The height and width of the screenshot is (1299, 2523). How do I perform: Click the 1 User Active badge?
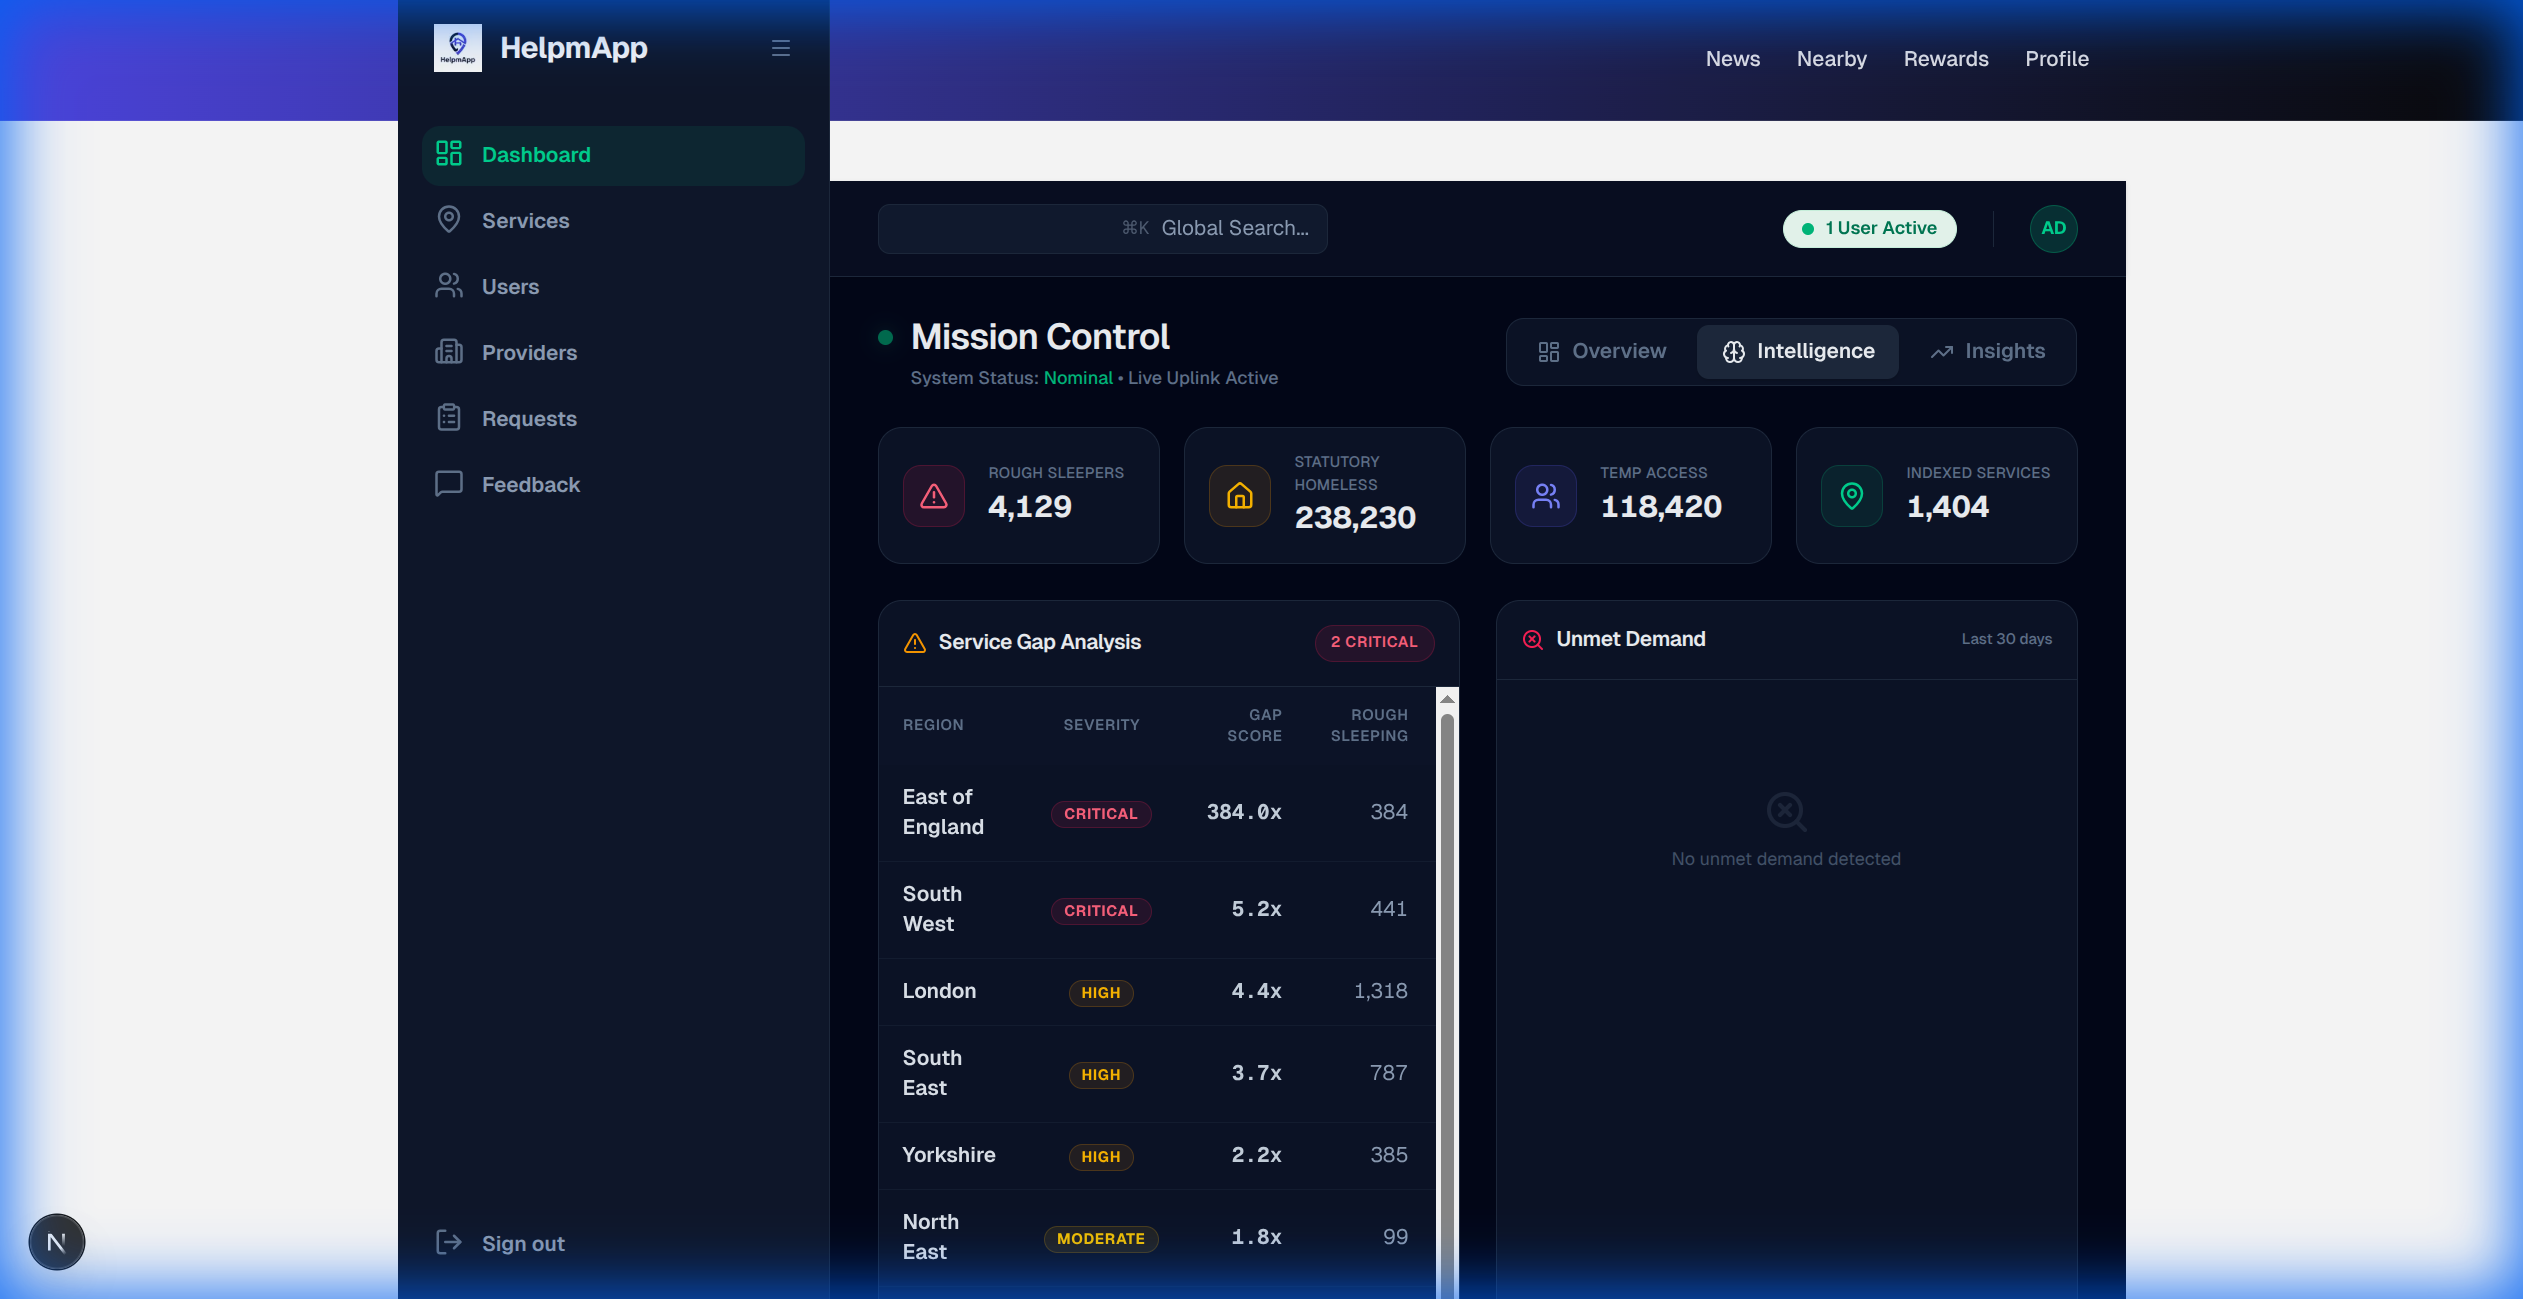coord(1869,229)
